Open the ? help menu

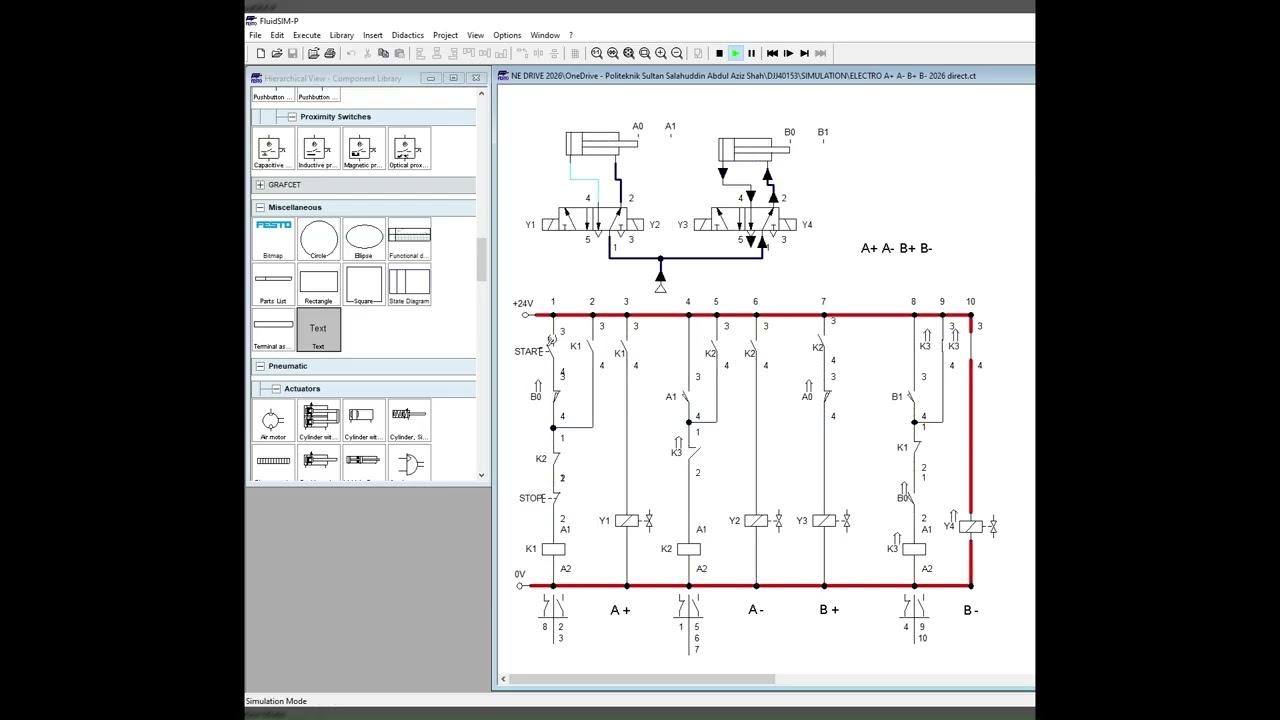pos(571,35)
